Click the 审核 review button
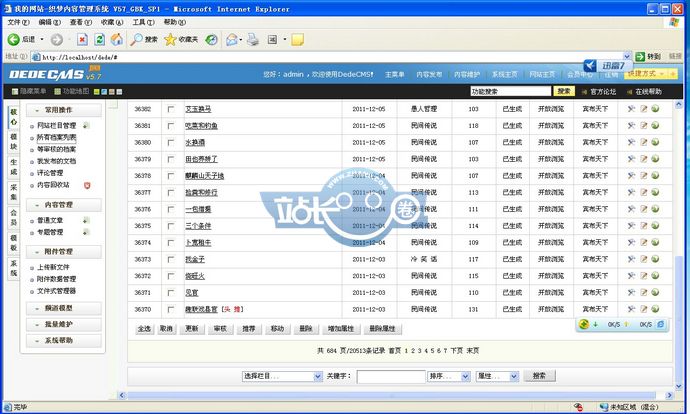Viewport: 690px width, 414px height. click(x=220, y=329)
